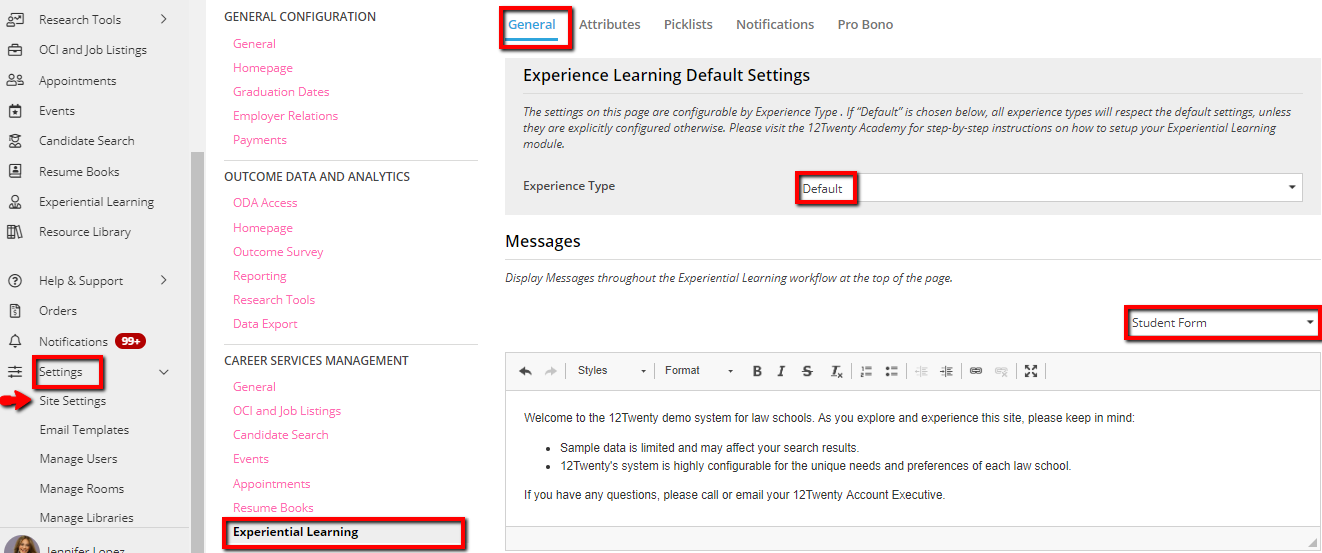
Task: Click the Remove Format icon
Action: click(836, 371)
